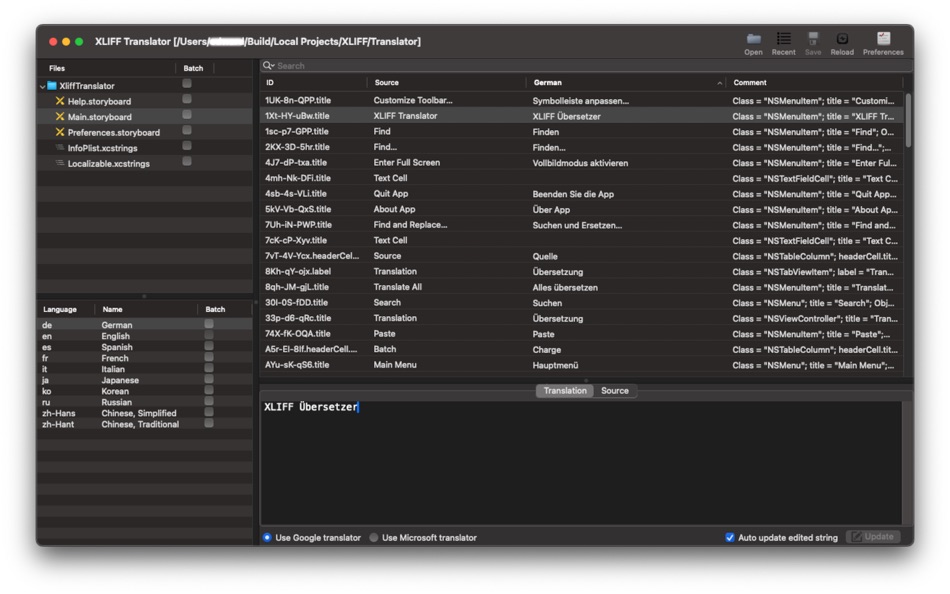Screen dimensions: 950x594
Task: Toggle batch checkbox for InfoPlist.xcstrings
Action: click(187, 145)
